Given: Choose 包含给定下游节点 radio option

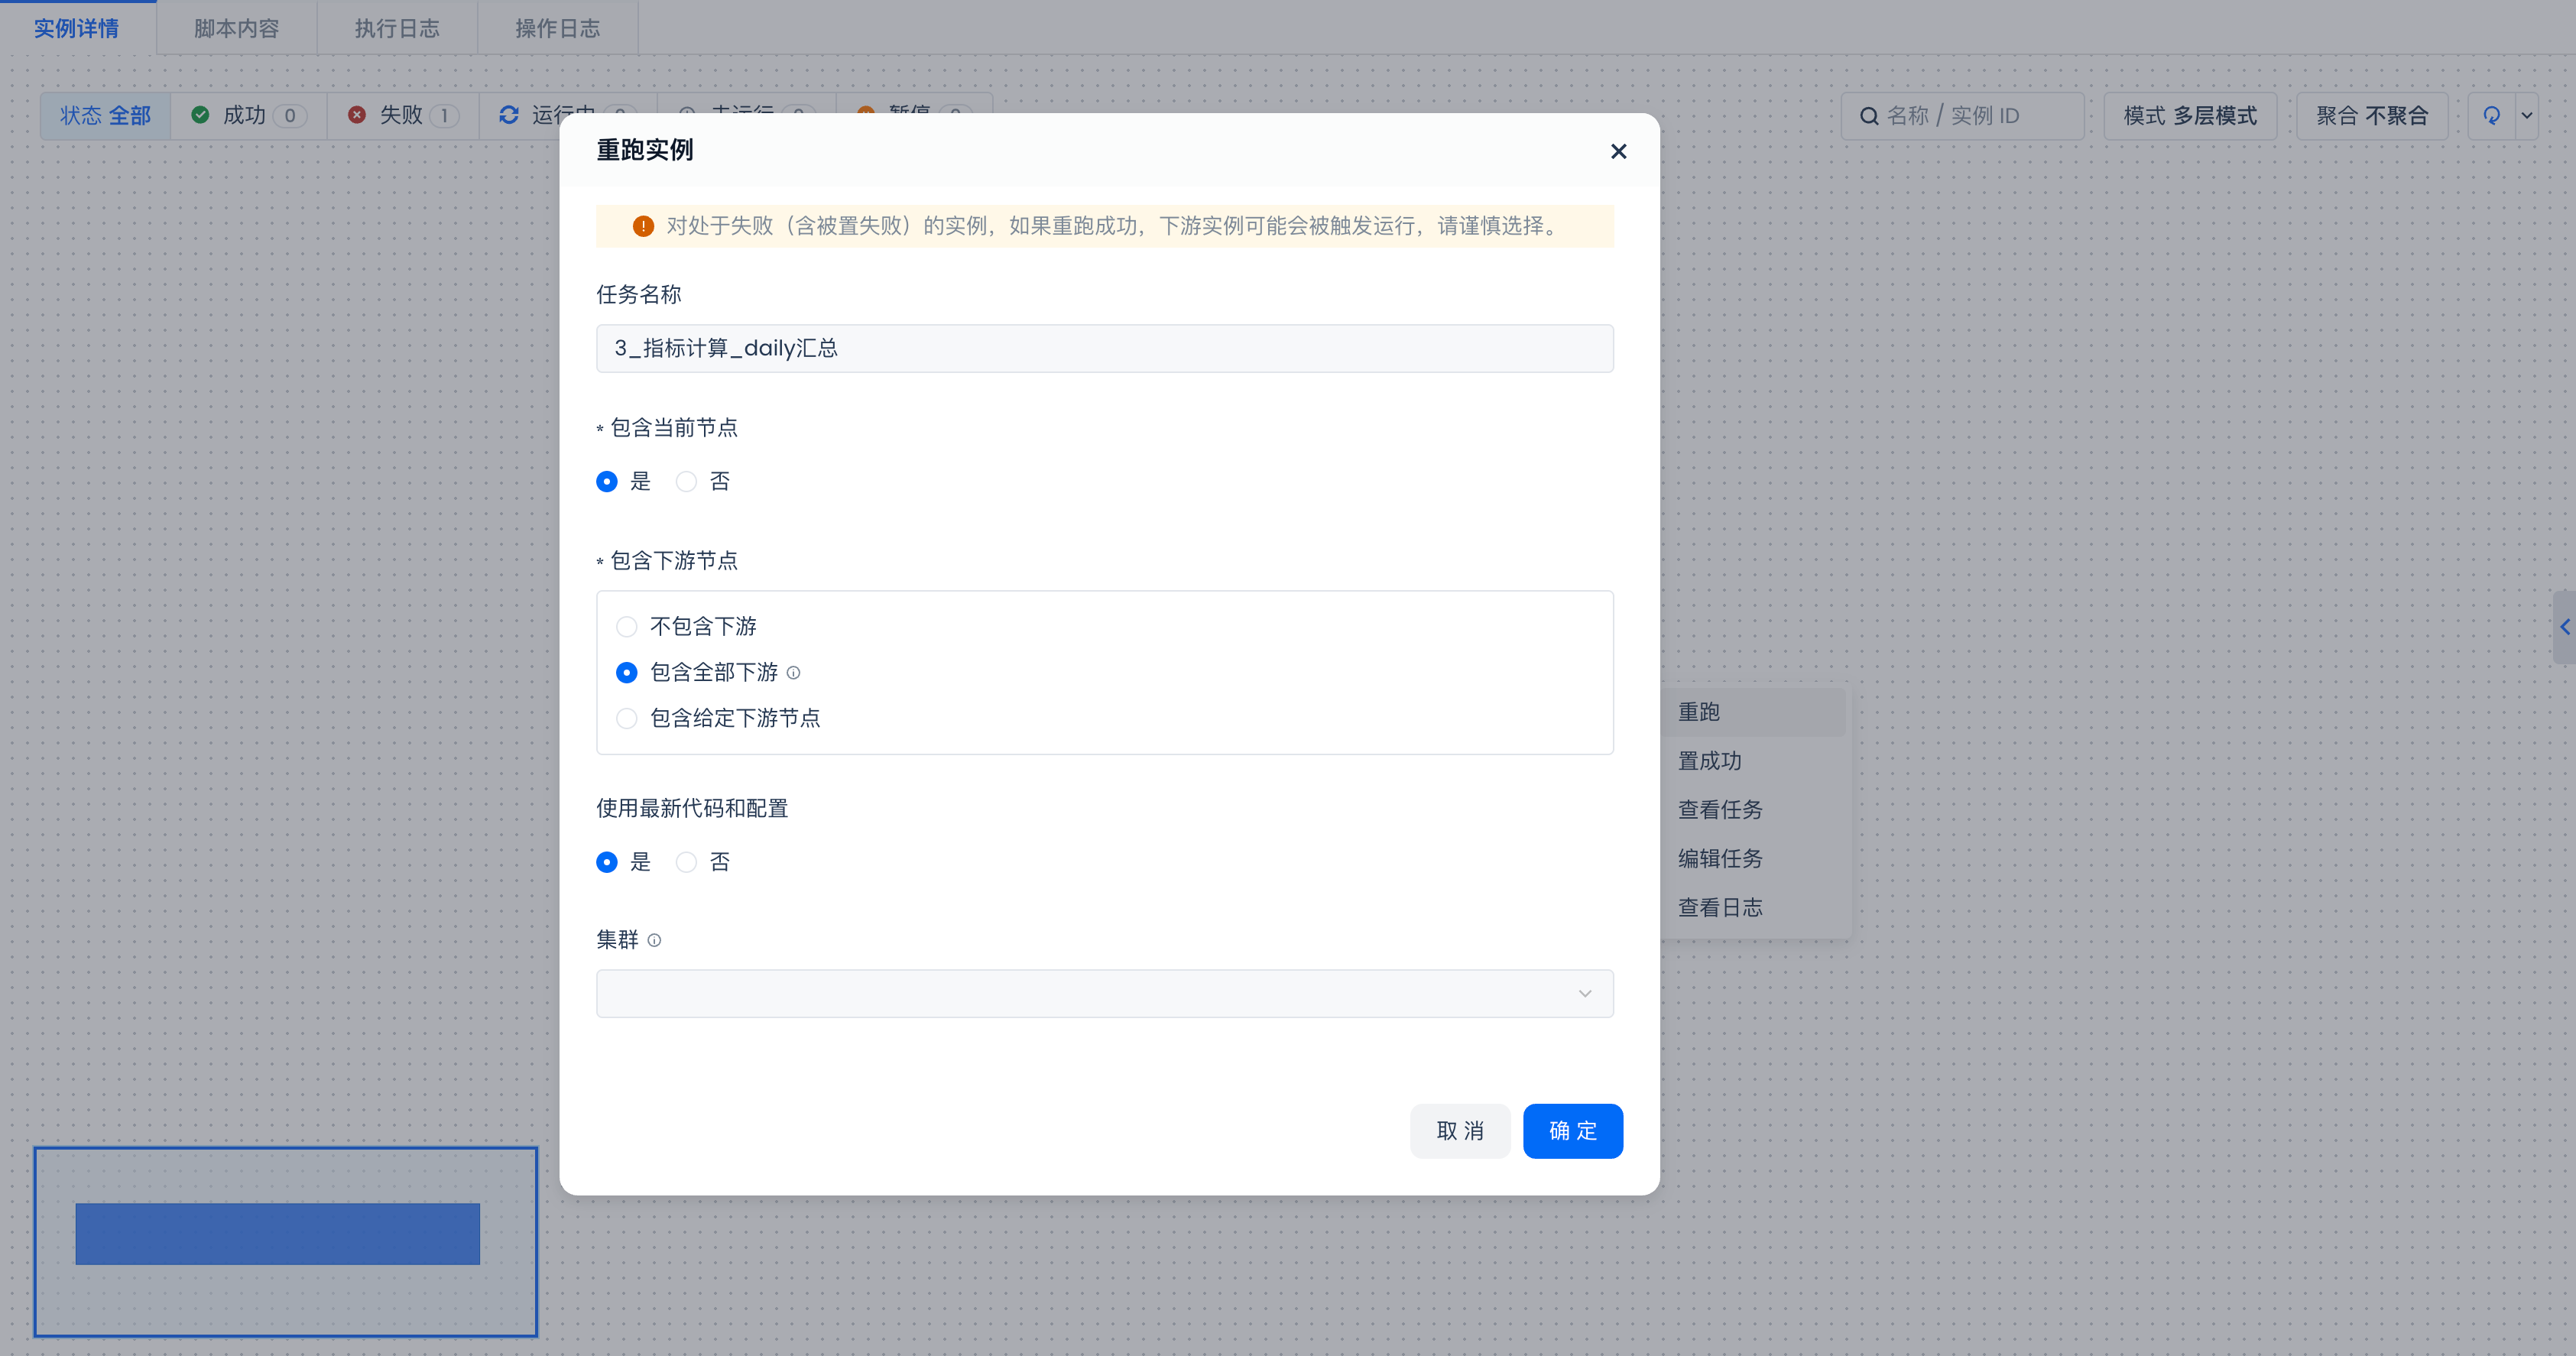Looking at the screenshot, I should pos(627,719).
